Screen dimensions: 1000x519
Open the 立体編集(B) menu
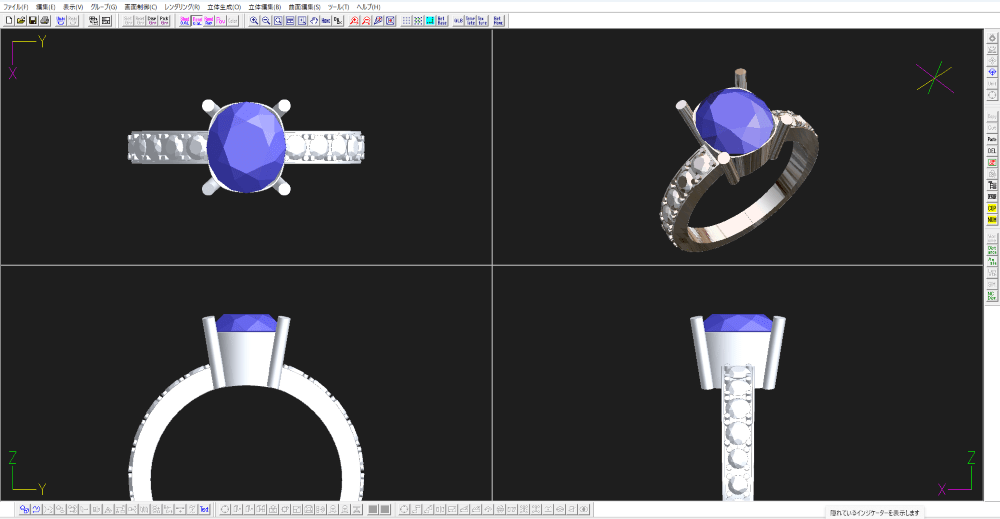point(265,6)
